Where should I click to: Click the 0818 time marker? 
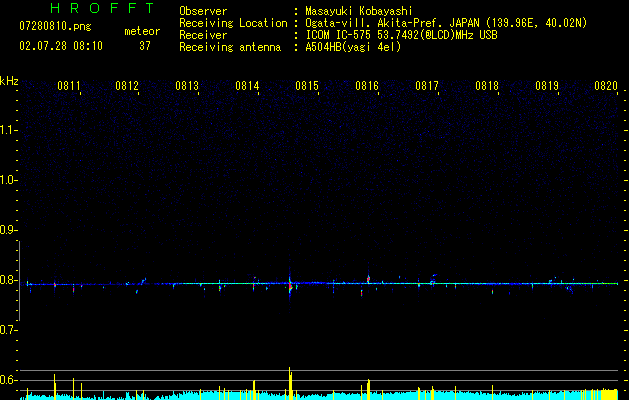coord(487,86)
